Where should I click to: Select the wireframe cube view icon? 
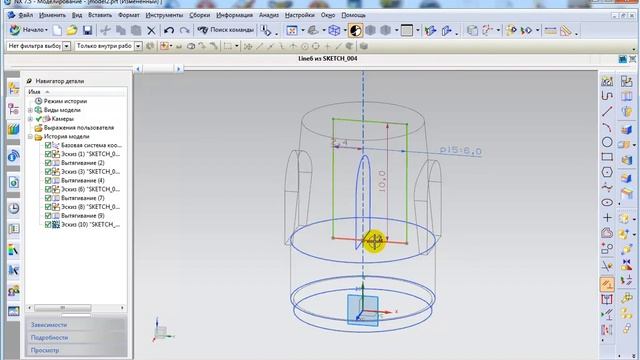click(x=334, y=30)
